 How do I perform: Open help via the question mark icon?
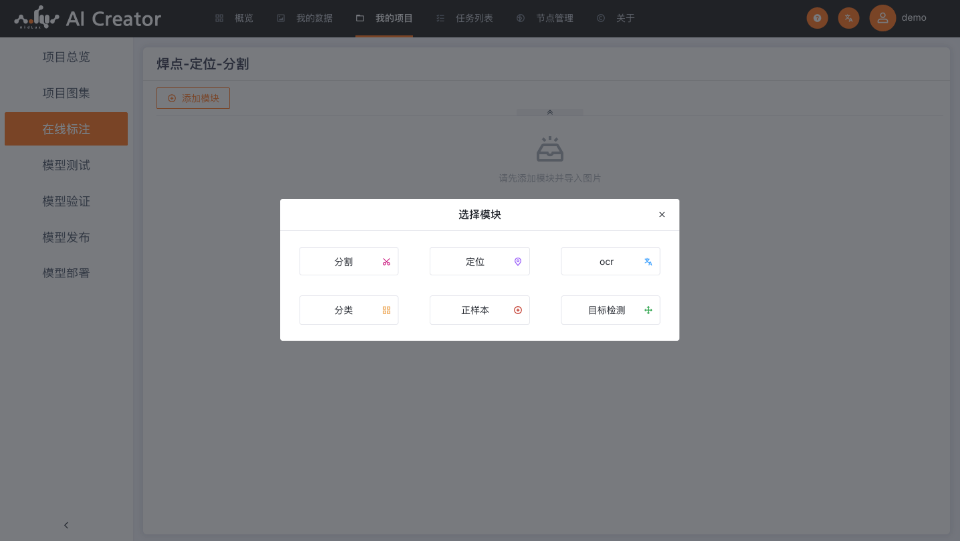pyautogui.click(x=817, y=18)
